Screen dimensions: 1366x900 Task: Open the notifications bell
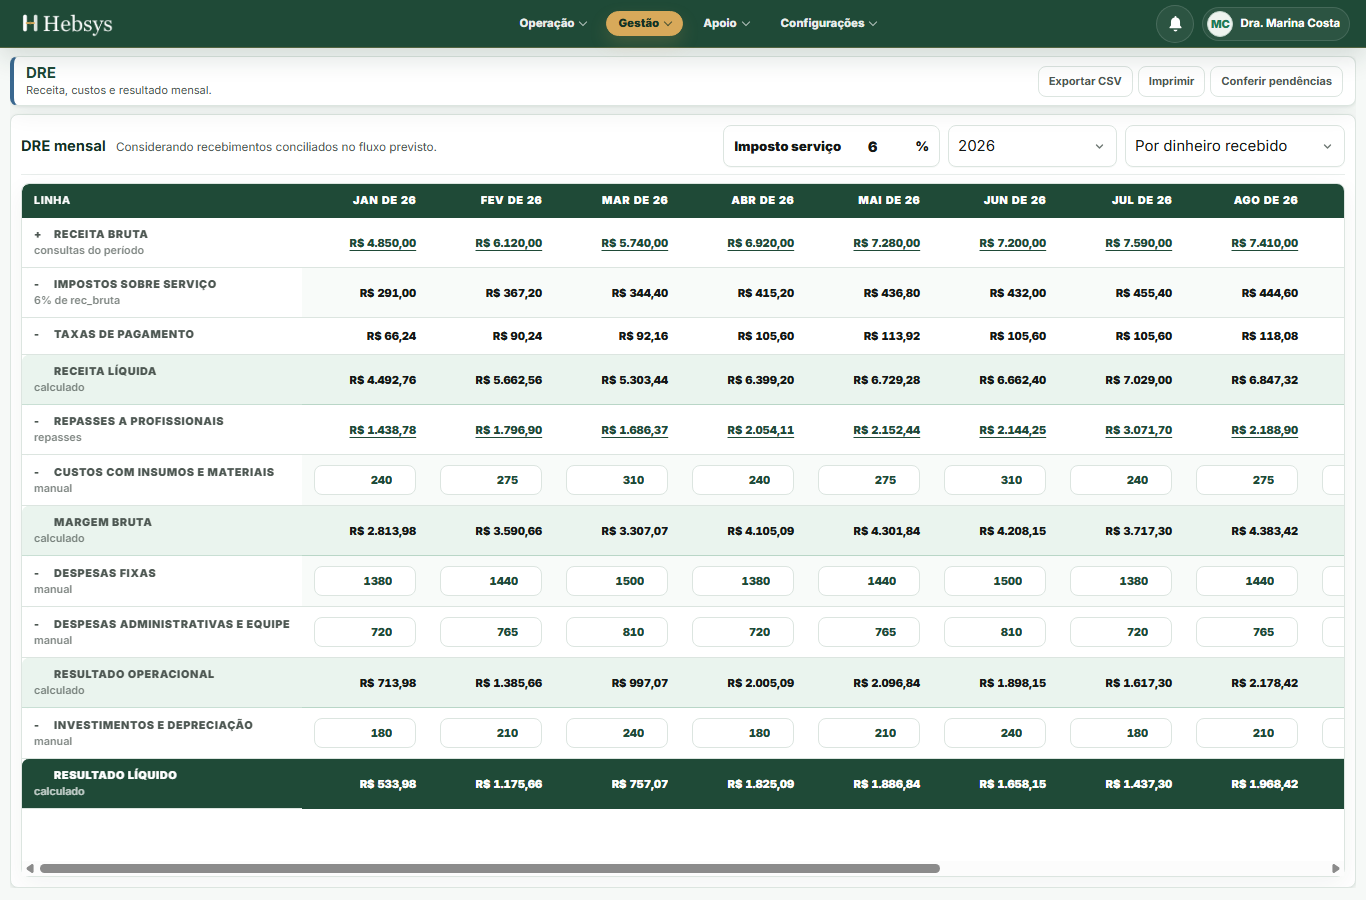tap(1175, 23)
